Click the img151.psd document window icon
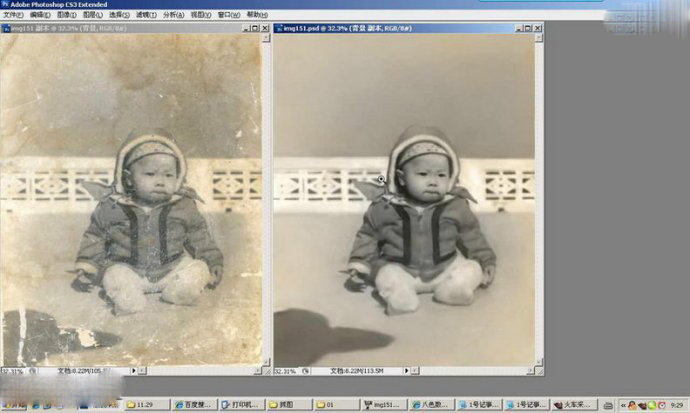This screenshot has height=413, width=690. 279,29
